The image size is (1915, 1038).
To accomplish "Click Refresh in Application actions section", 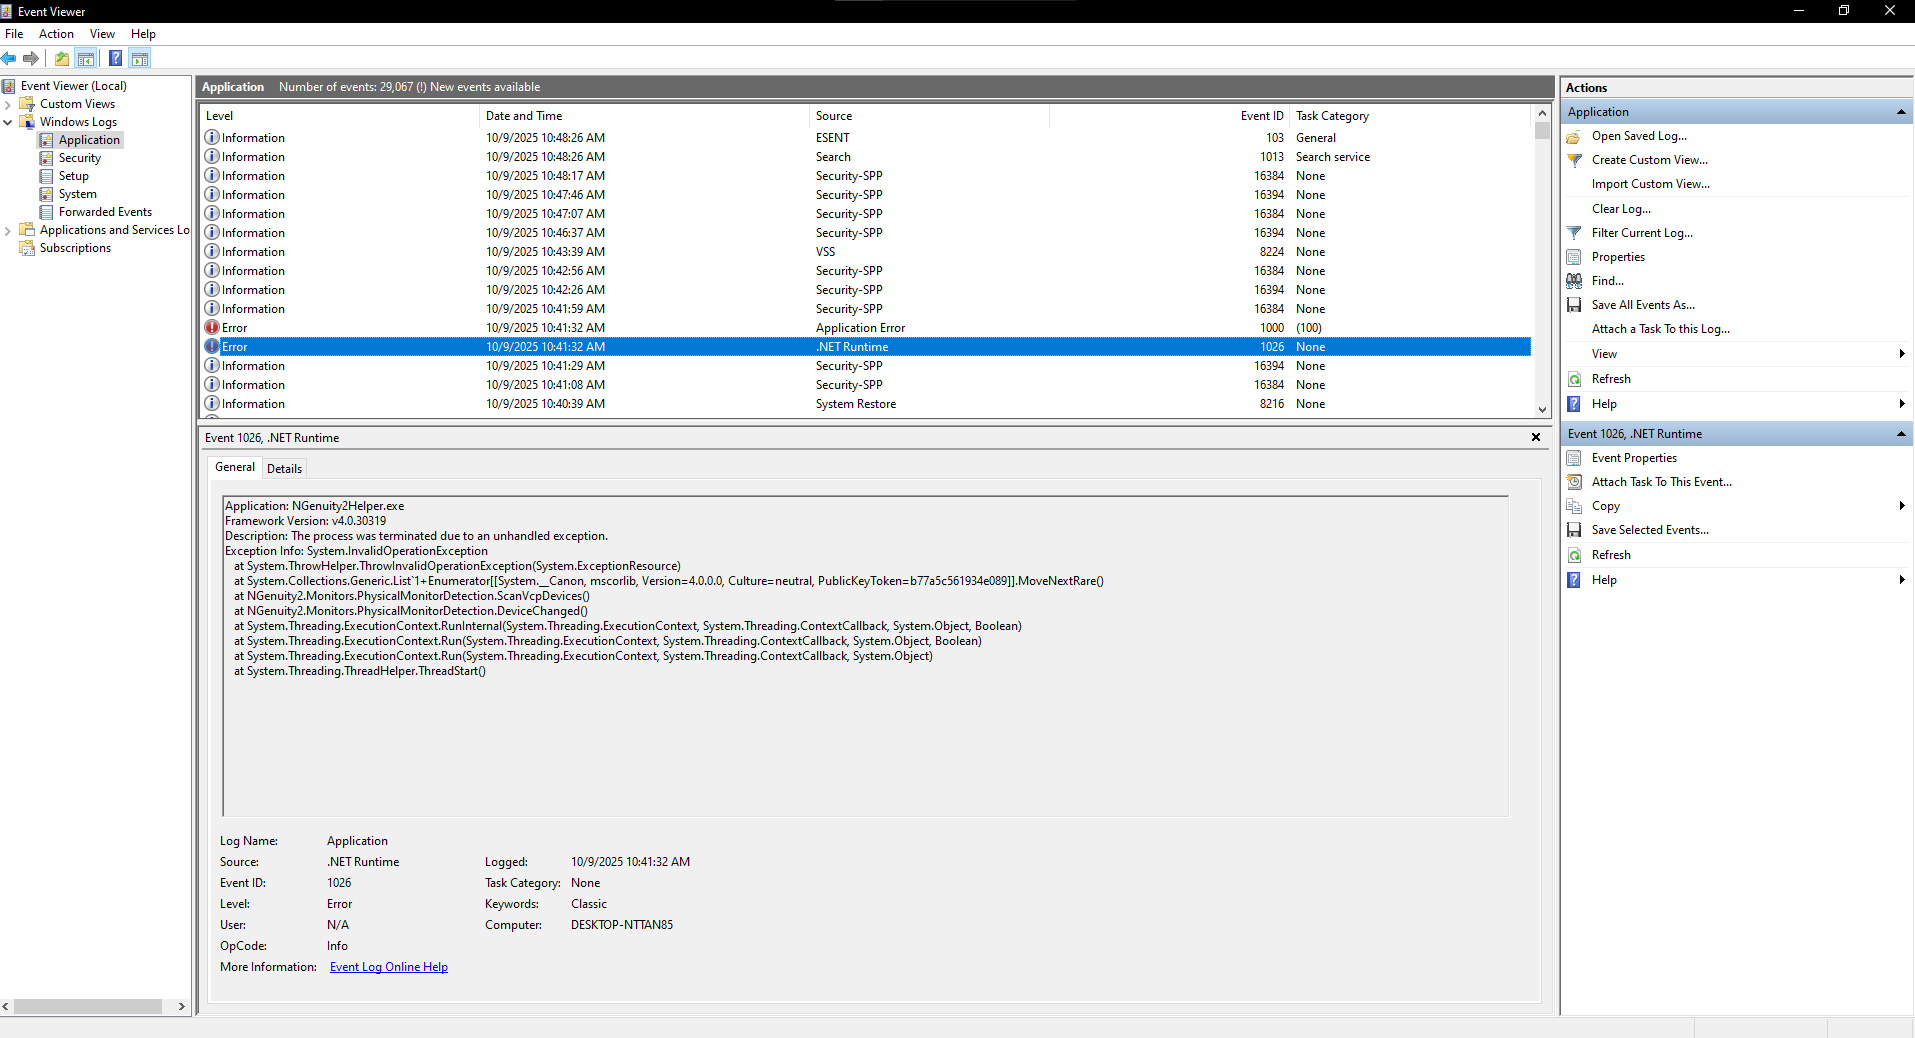I will point(1611,379).
